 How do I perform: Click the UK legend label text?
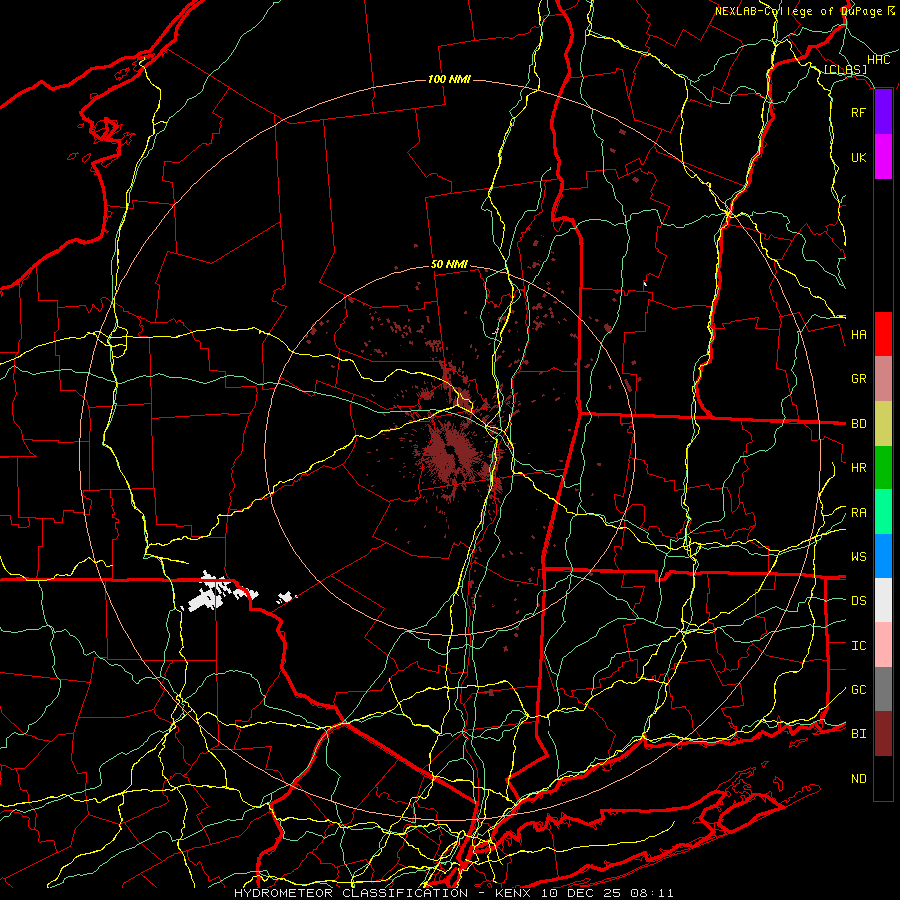point(859,157)
